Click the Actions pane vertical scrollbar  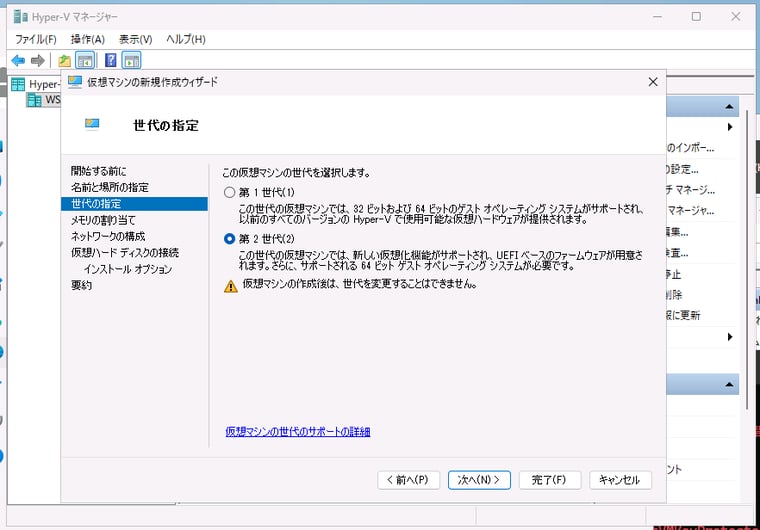click(x=746, y=259)
